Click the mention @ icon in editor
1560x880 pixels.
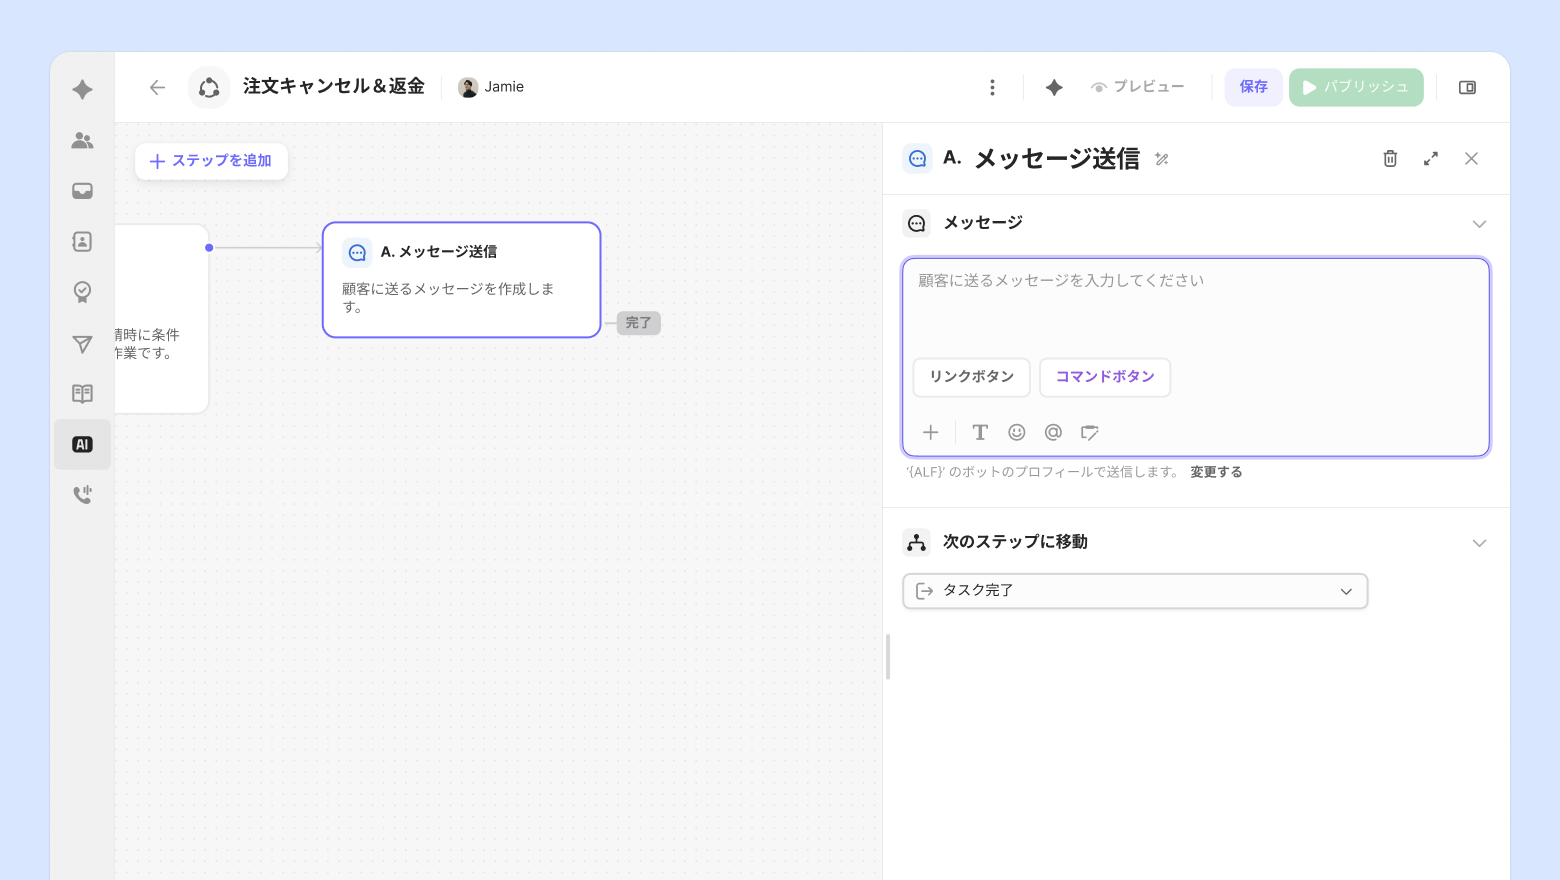tap(1053, 432)
